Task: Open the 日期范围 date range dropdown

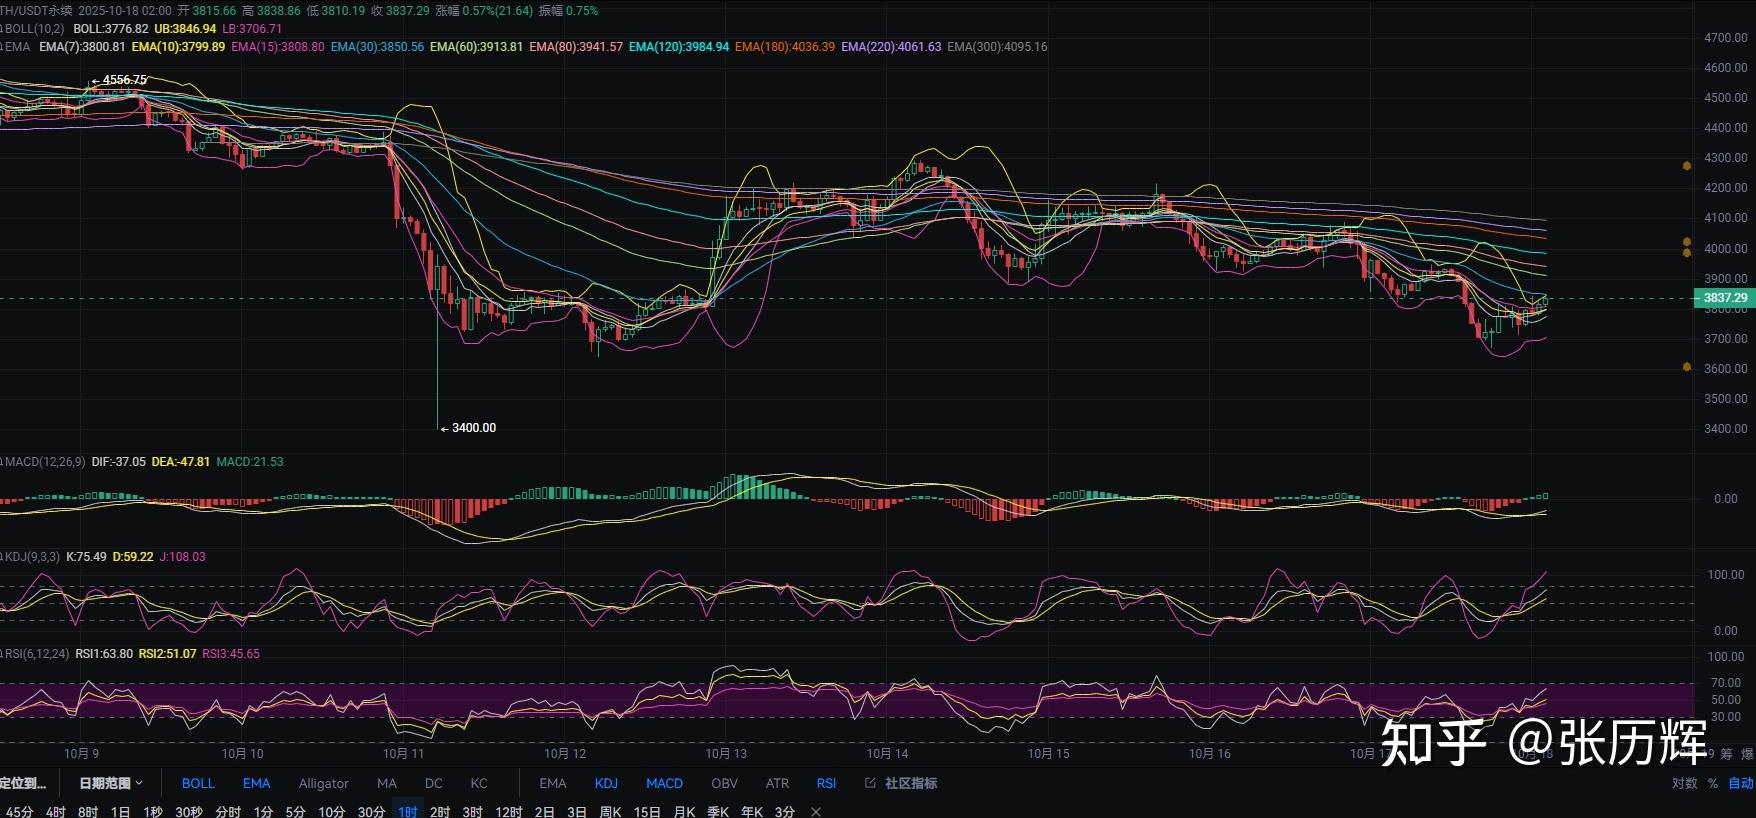Action: pyautogui.click(x=110, y=783)
